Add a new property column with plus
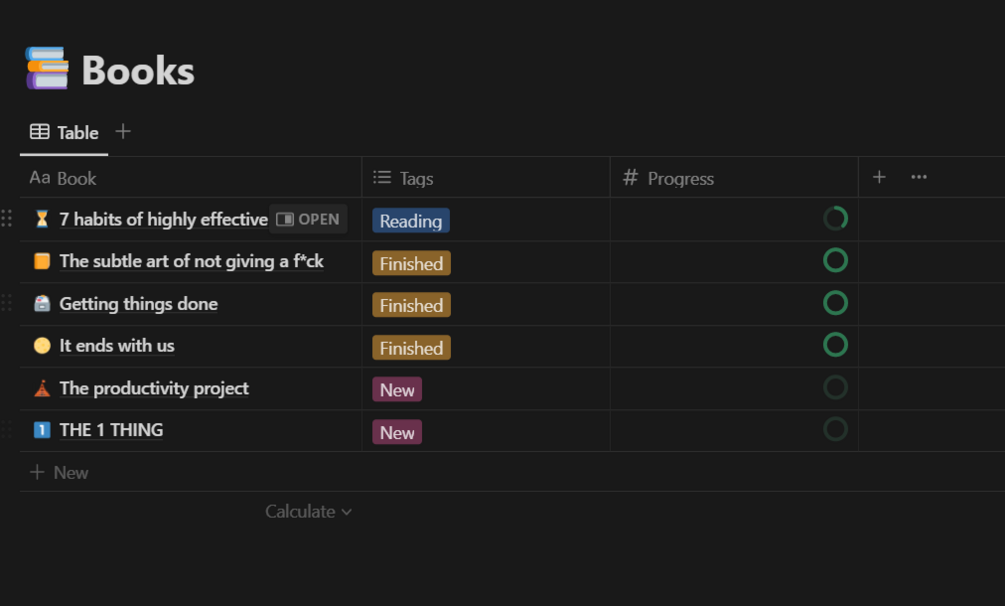Viewport: 1005px width, 606px height. click(879, 177)
